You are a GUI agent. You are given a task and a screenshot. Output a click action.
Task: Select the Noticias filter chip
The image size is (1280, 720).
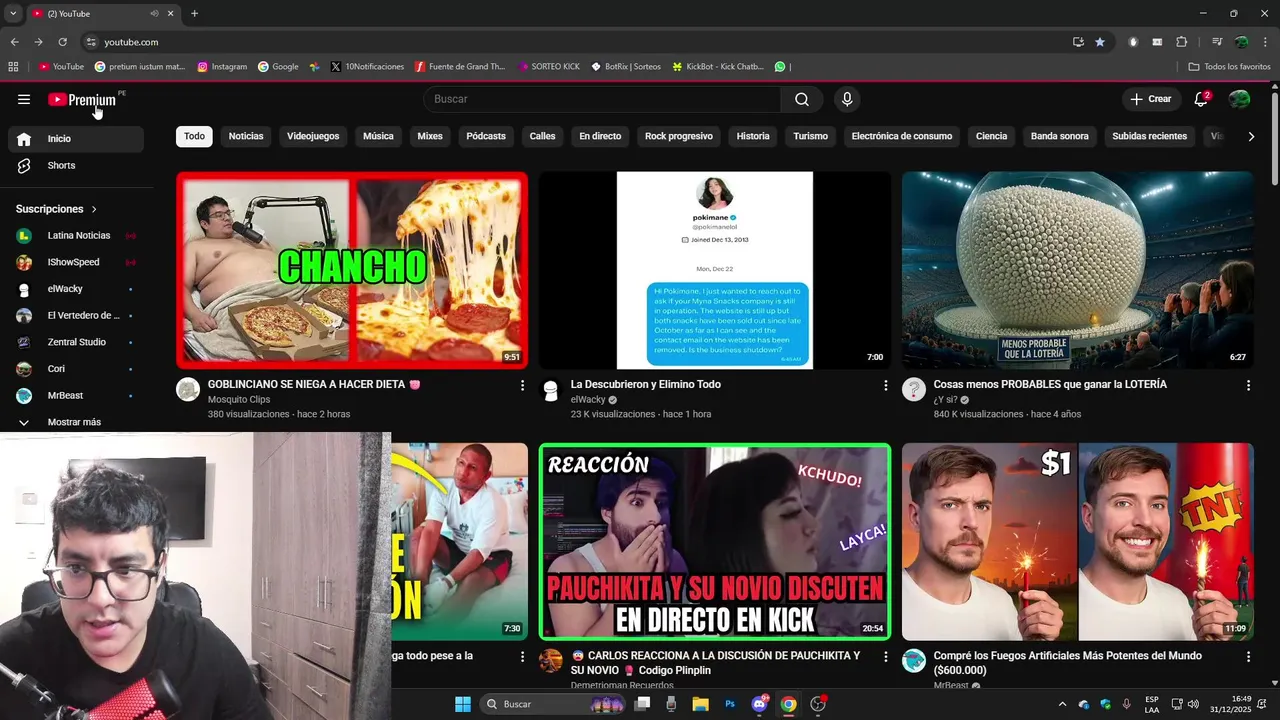click(x=246, y=136)
